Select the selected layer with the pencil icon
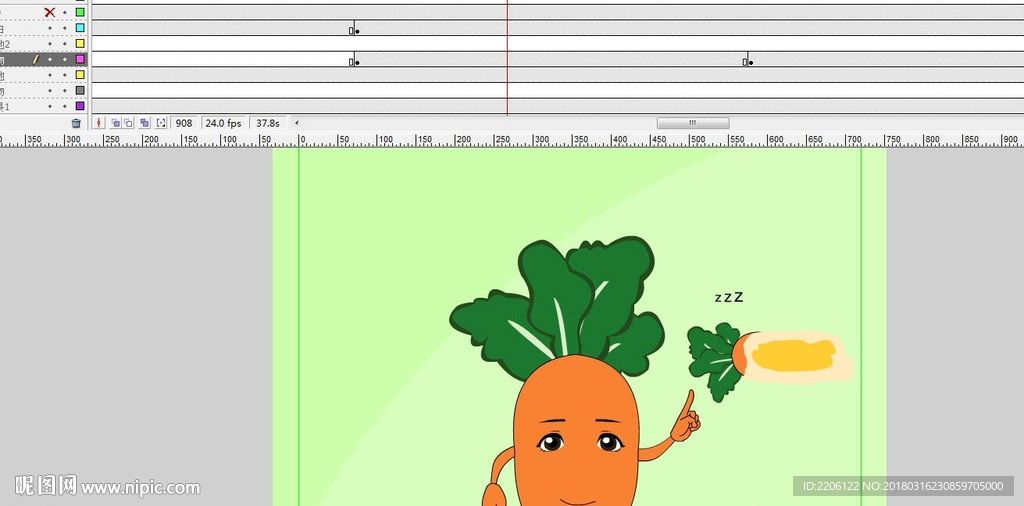The width and height of the screenshot is (1024, 506). click(43, 59)
